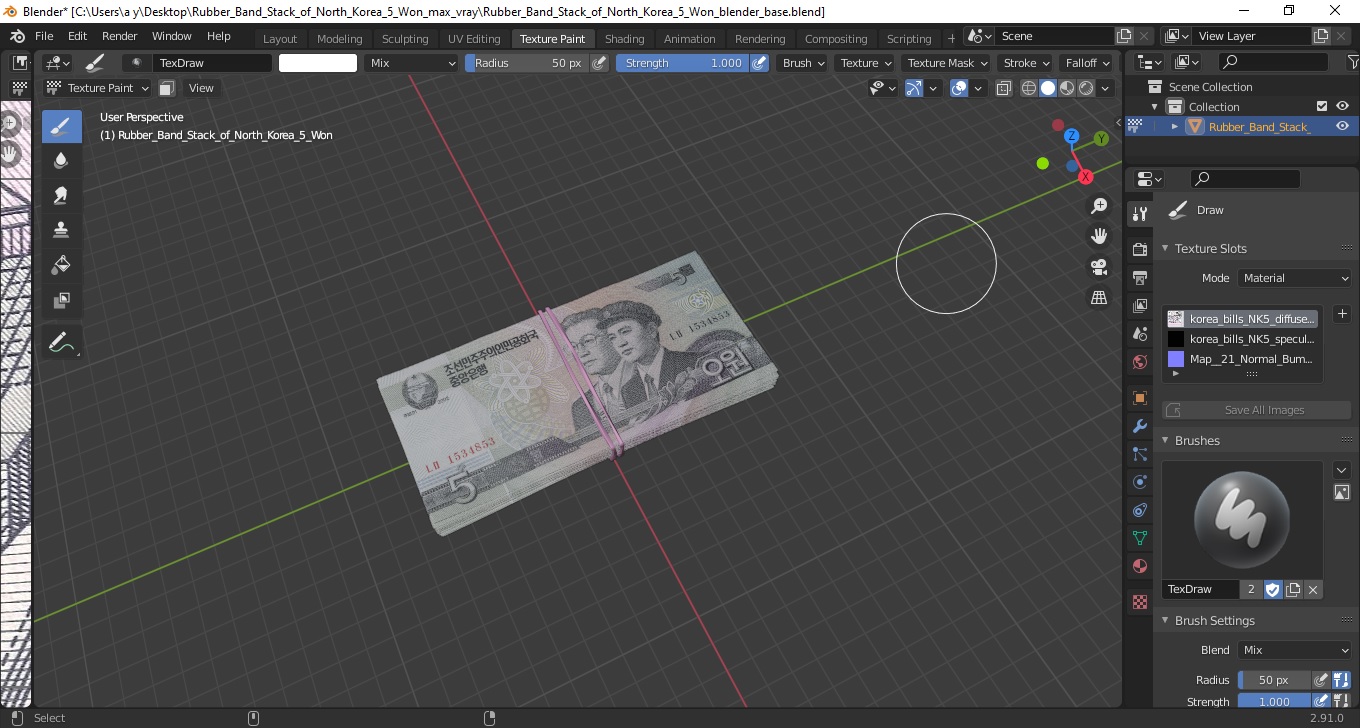This screenshot has height=728, width=1360.
Task: Switch to wireframe viewport shading
Action: tap(1029, 88)
